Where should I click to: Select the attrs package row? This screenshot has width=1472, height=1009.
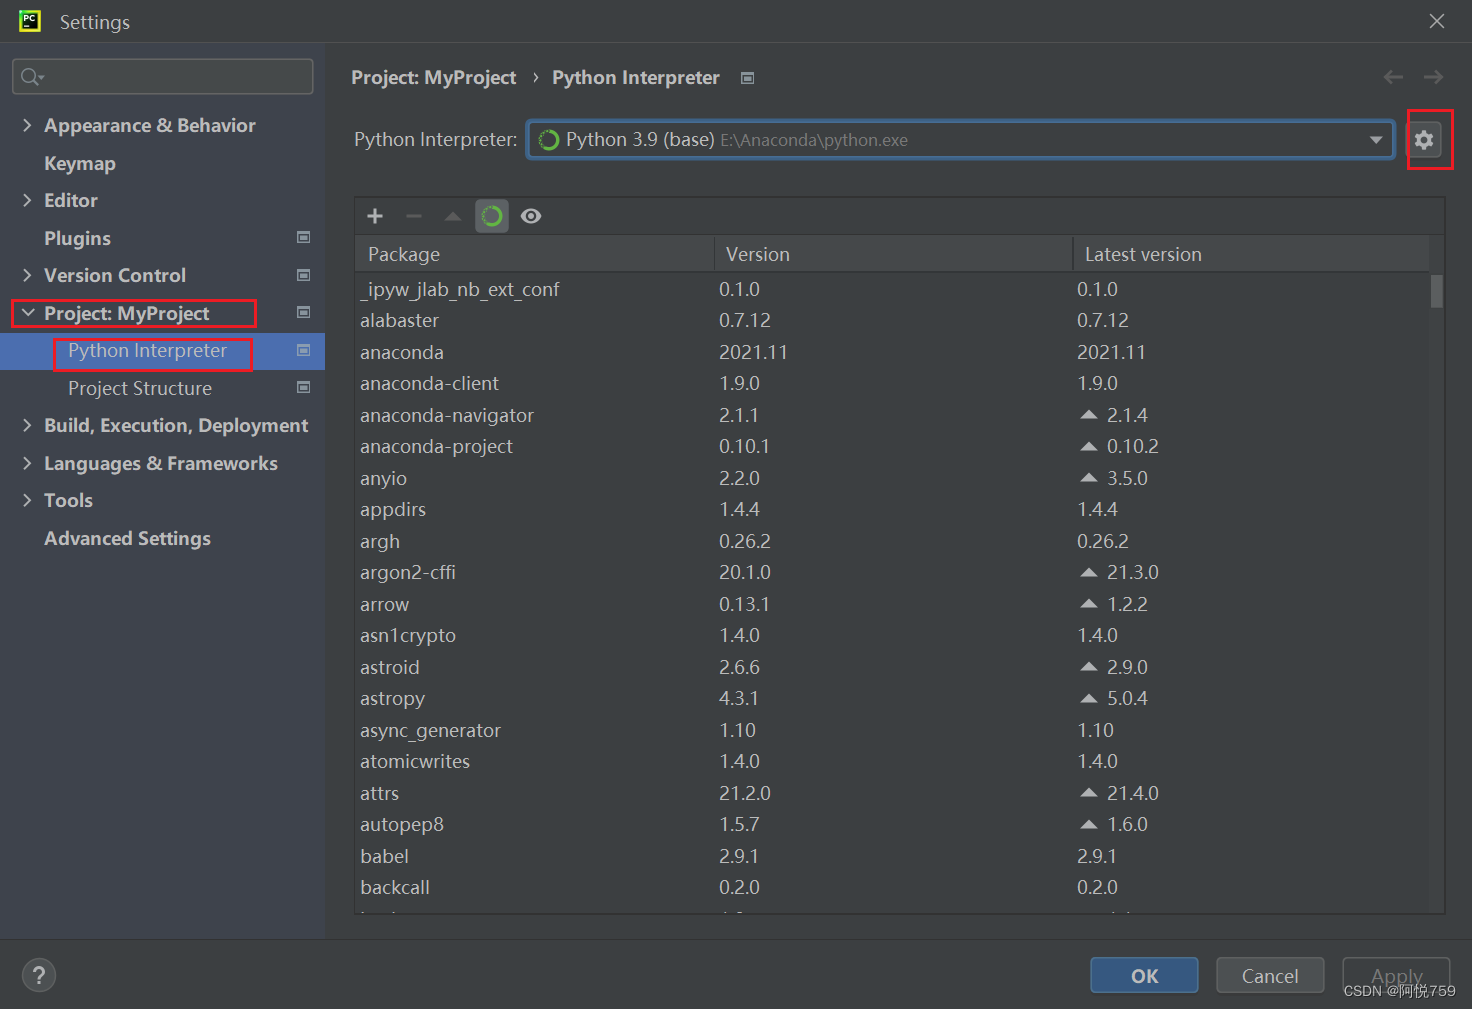(893, 793)
